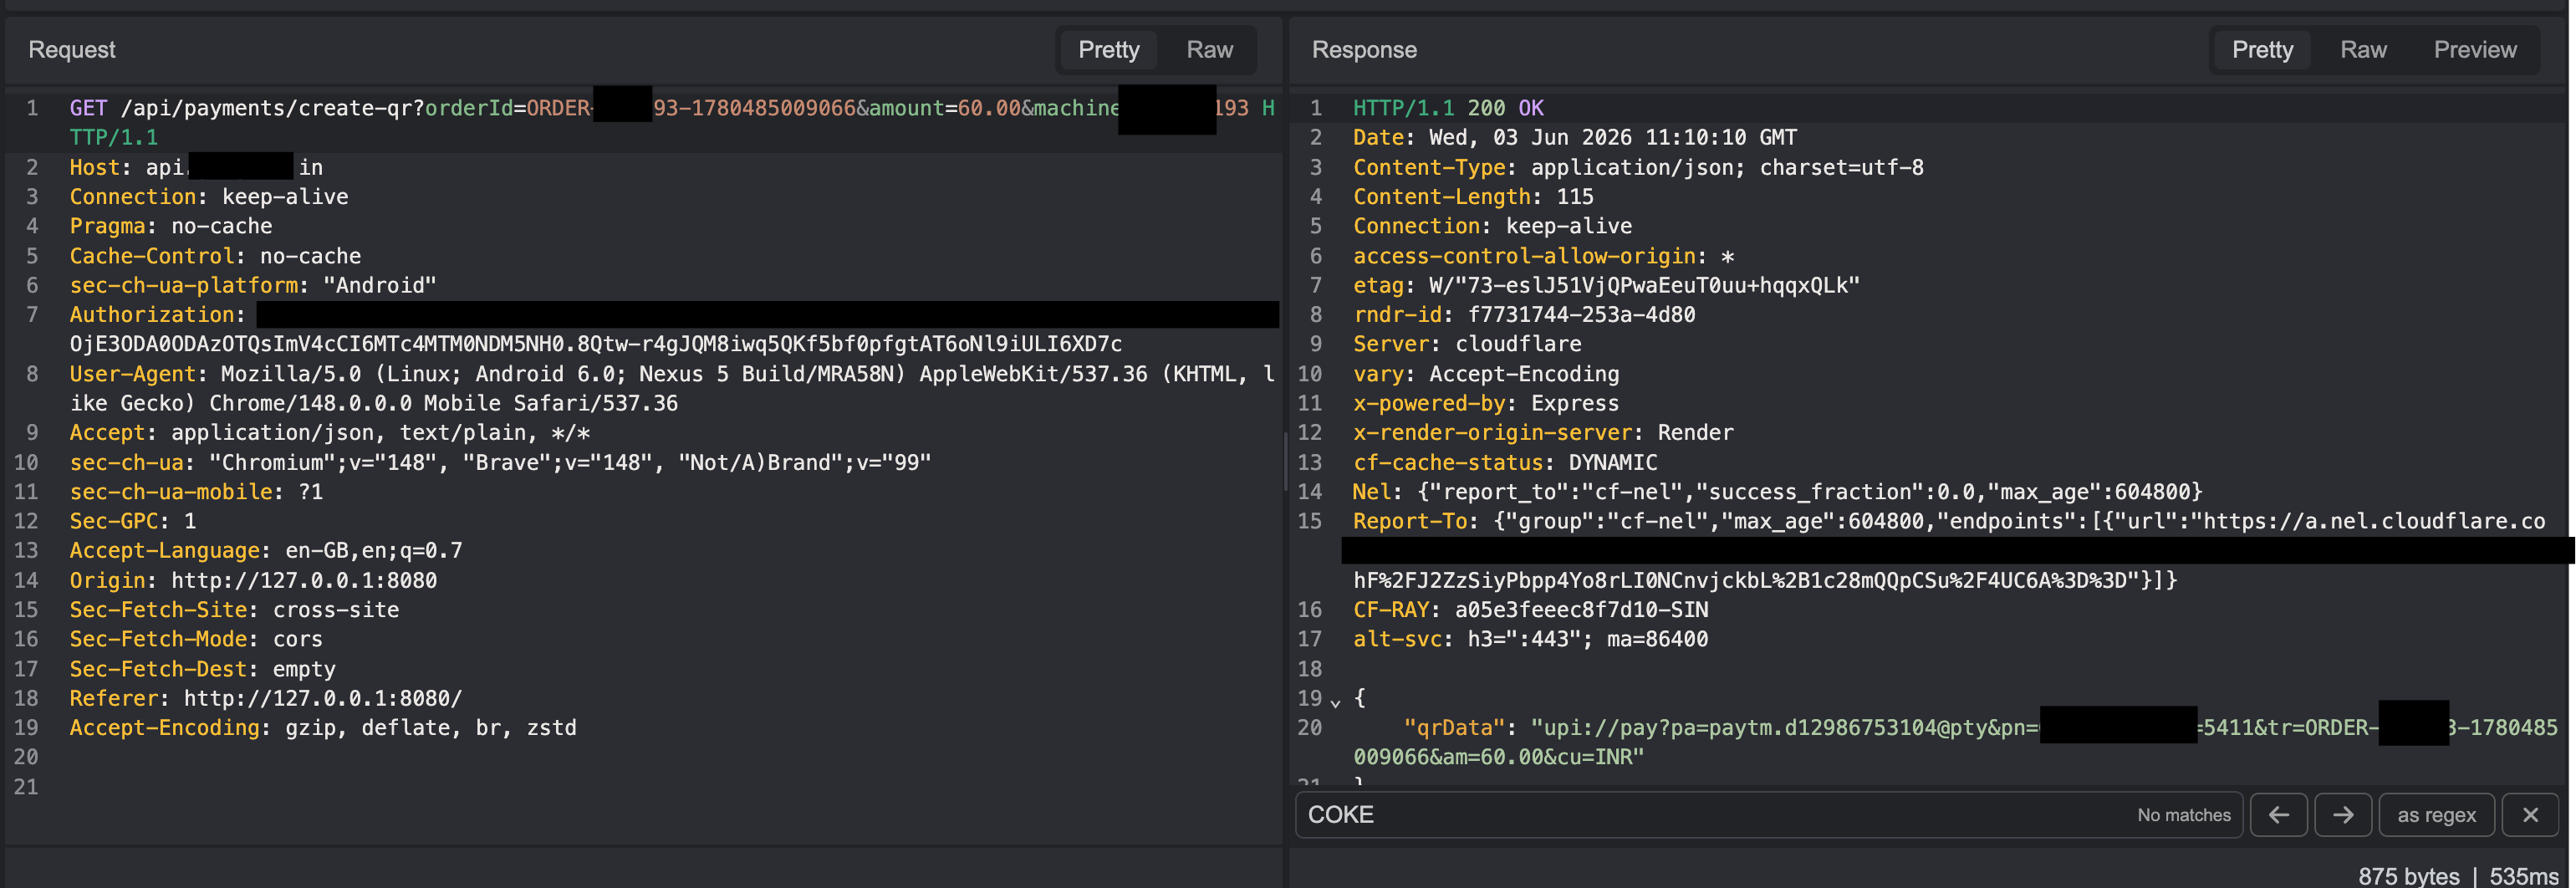Open the Response Preview tab
The height and width of the screenshot is (888, 2576).
2474,50
